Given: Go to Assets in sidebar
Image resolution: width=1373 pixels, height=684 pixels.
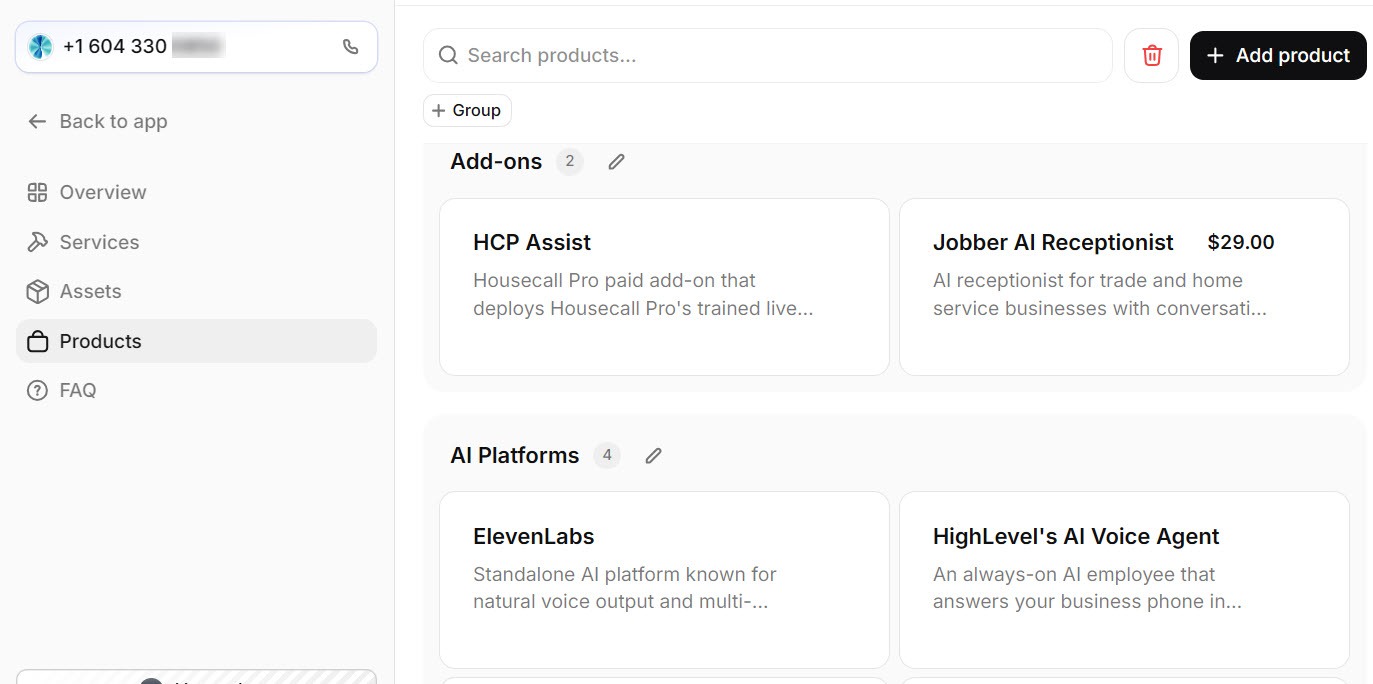Looking at the screenshot, I should click(196, 291).
